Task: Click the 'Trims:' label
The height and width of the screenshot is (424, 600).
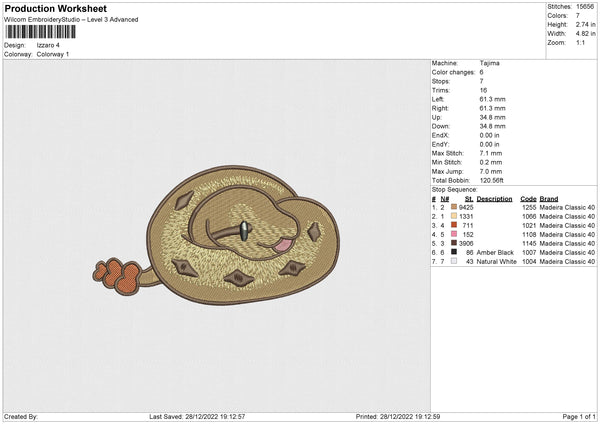Action: pos(440,90)
